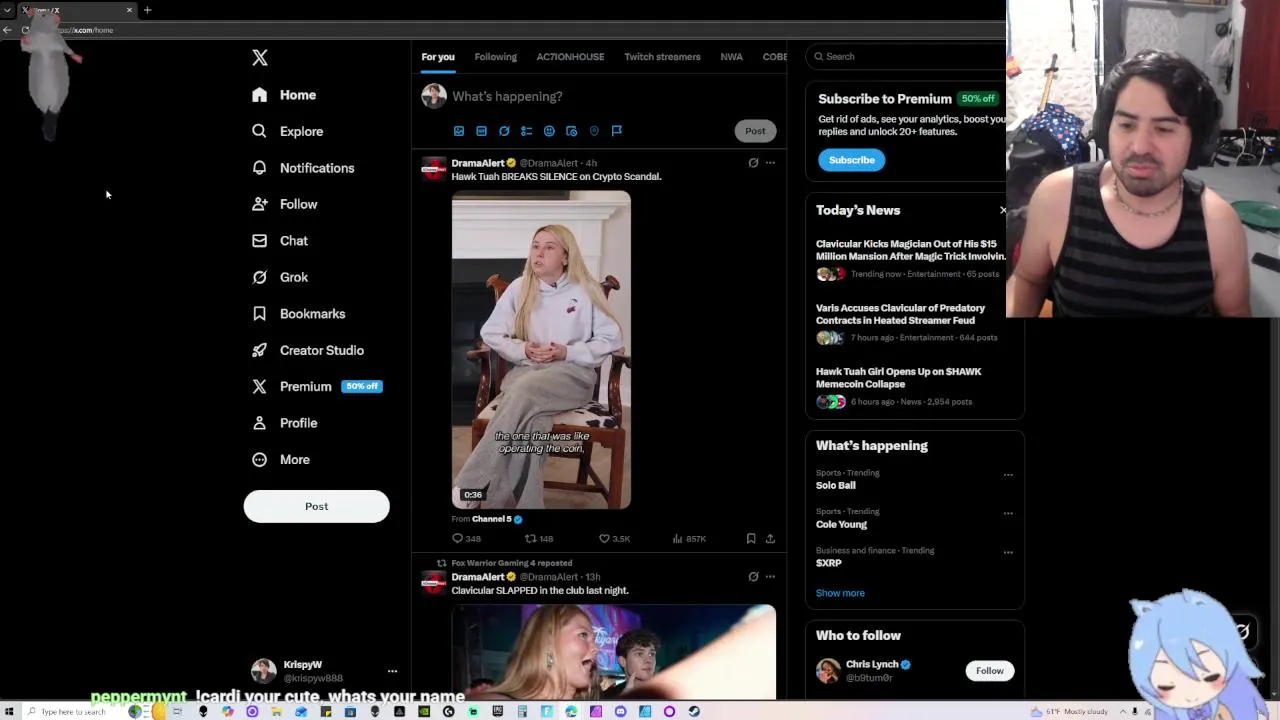The width and height of the screenshot is (1280, 720).
Task: Open Grok in the sidebar
Action: [x=280, y=277]
